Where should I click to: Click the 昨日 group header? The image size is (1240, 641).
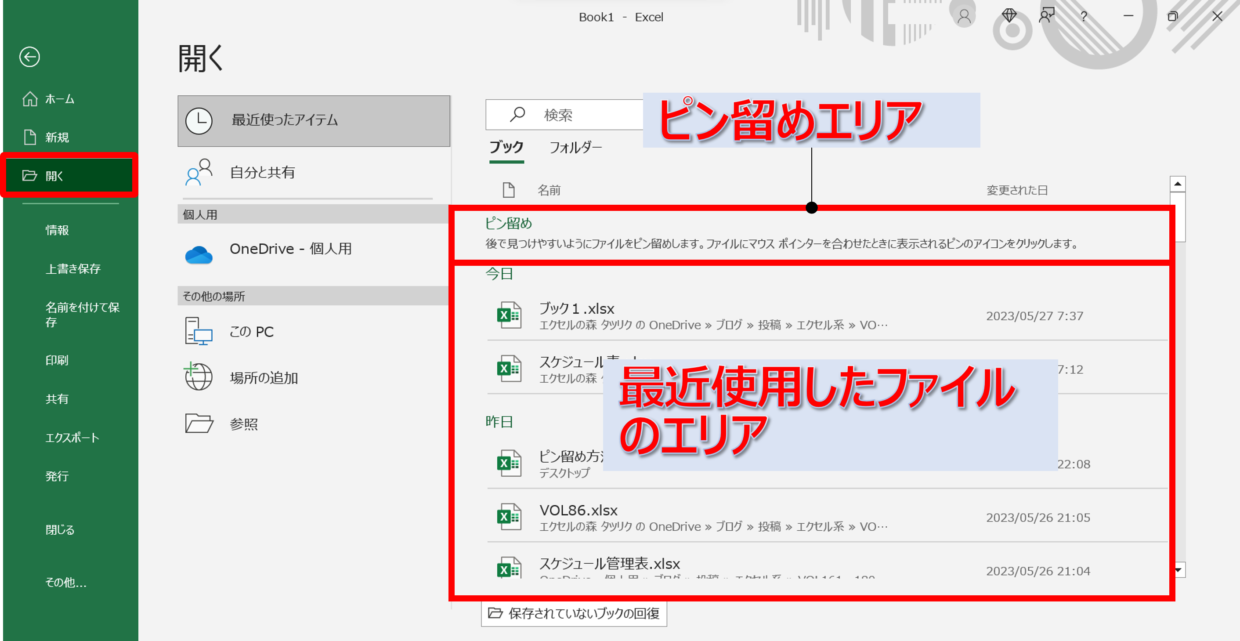(x=499, y=422)
